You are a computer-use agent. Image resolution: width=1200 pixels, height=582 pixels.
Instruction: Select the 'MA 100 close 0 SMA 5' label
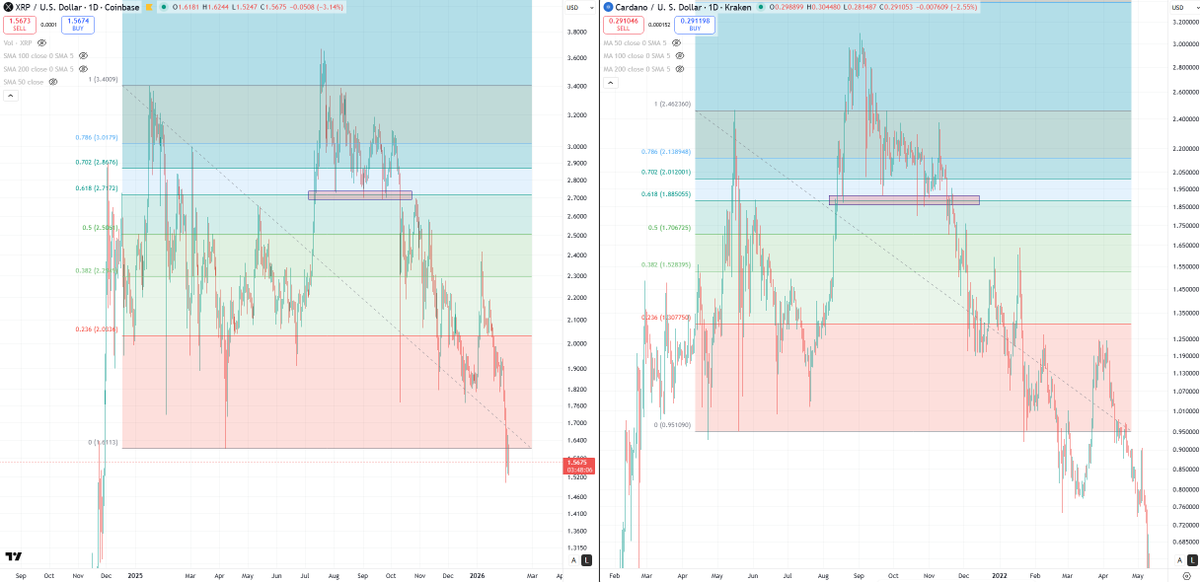coord(637,56)
